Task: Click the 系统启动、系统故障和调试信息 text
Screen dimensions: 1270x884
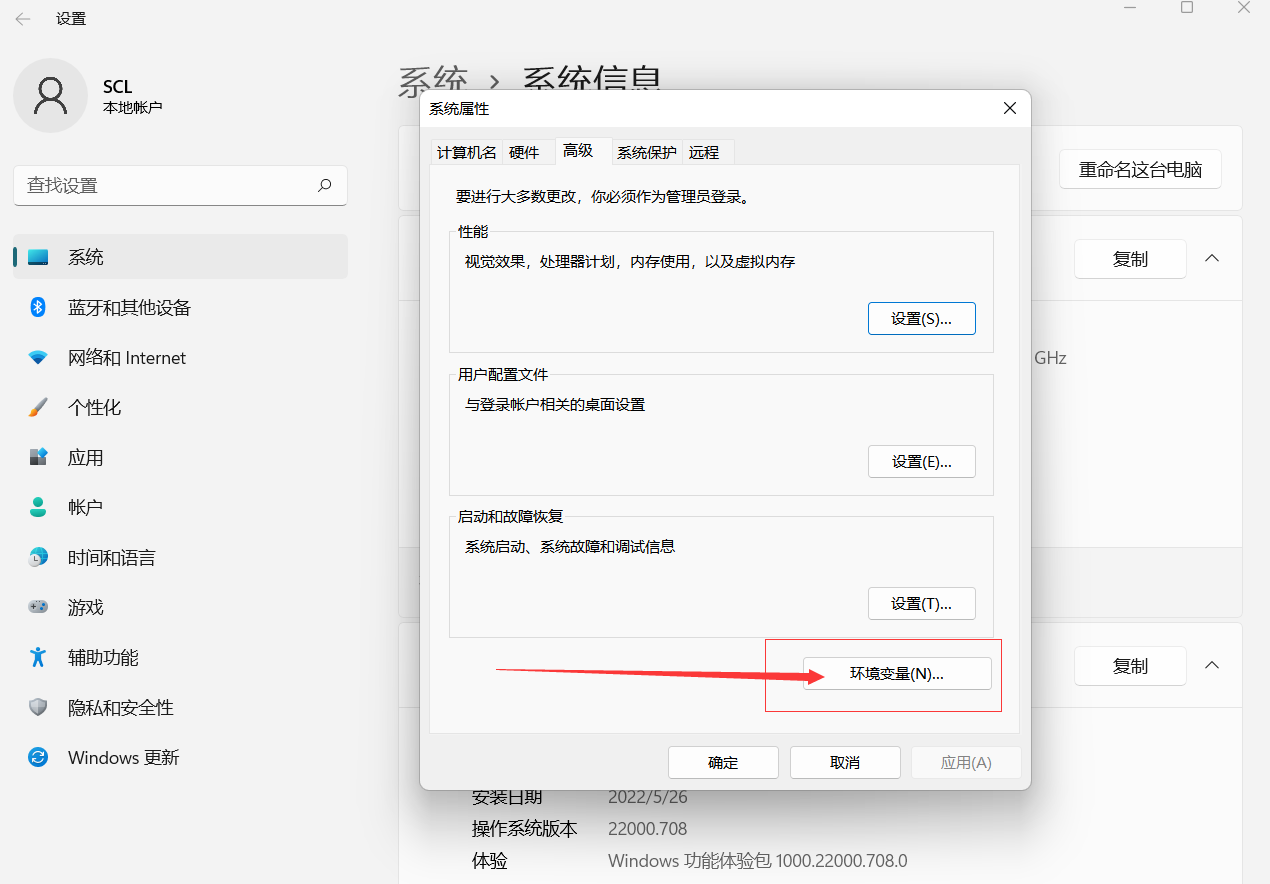Action: (570, 547)
